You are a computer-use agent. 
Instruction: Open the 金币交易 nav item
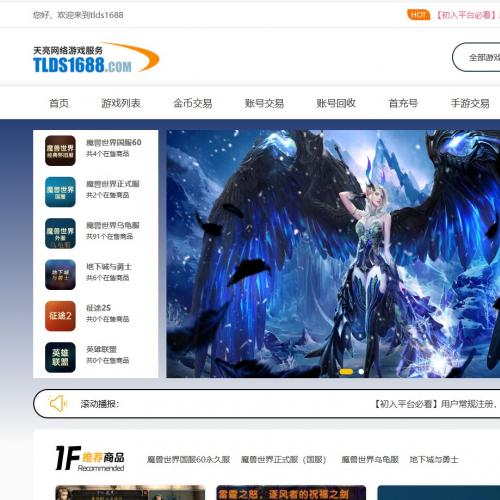click(x=193, y=103)
